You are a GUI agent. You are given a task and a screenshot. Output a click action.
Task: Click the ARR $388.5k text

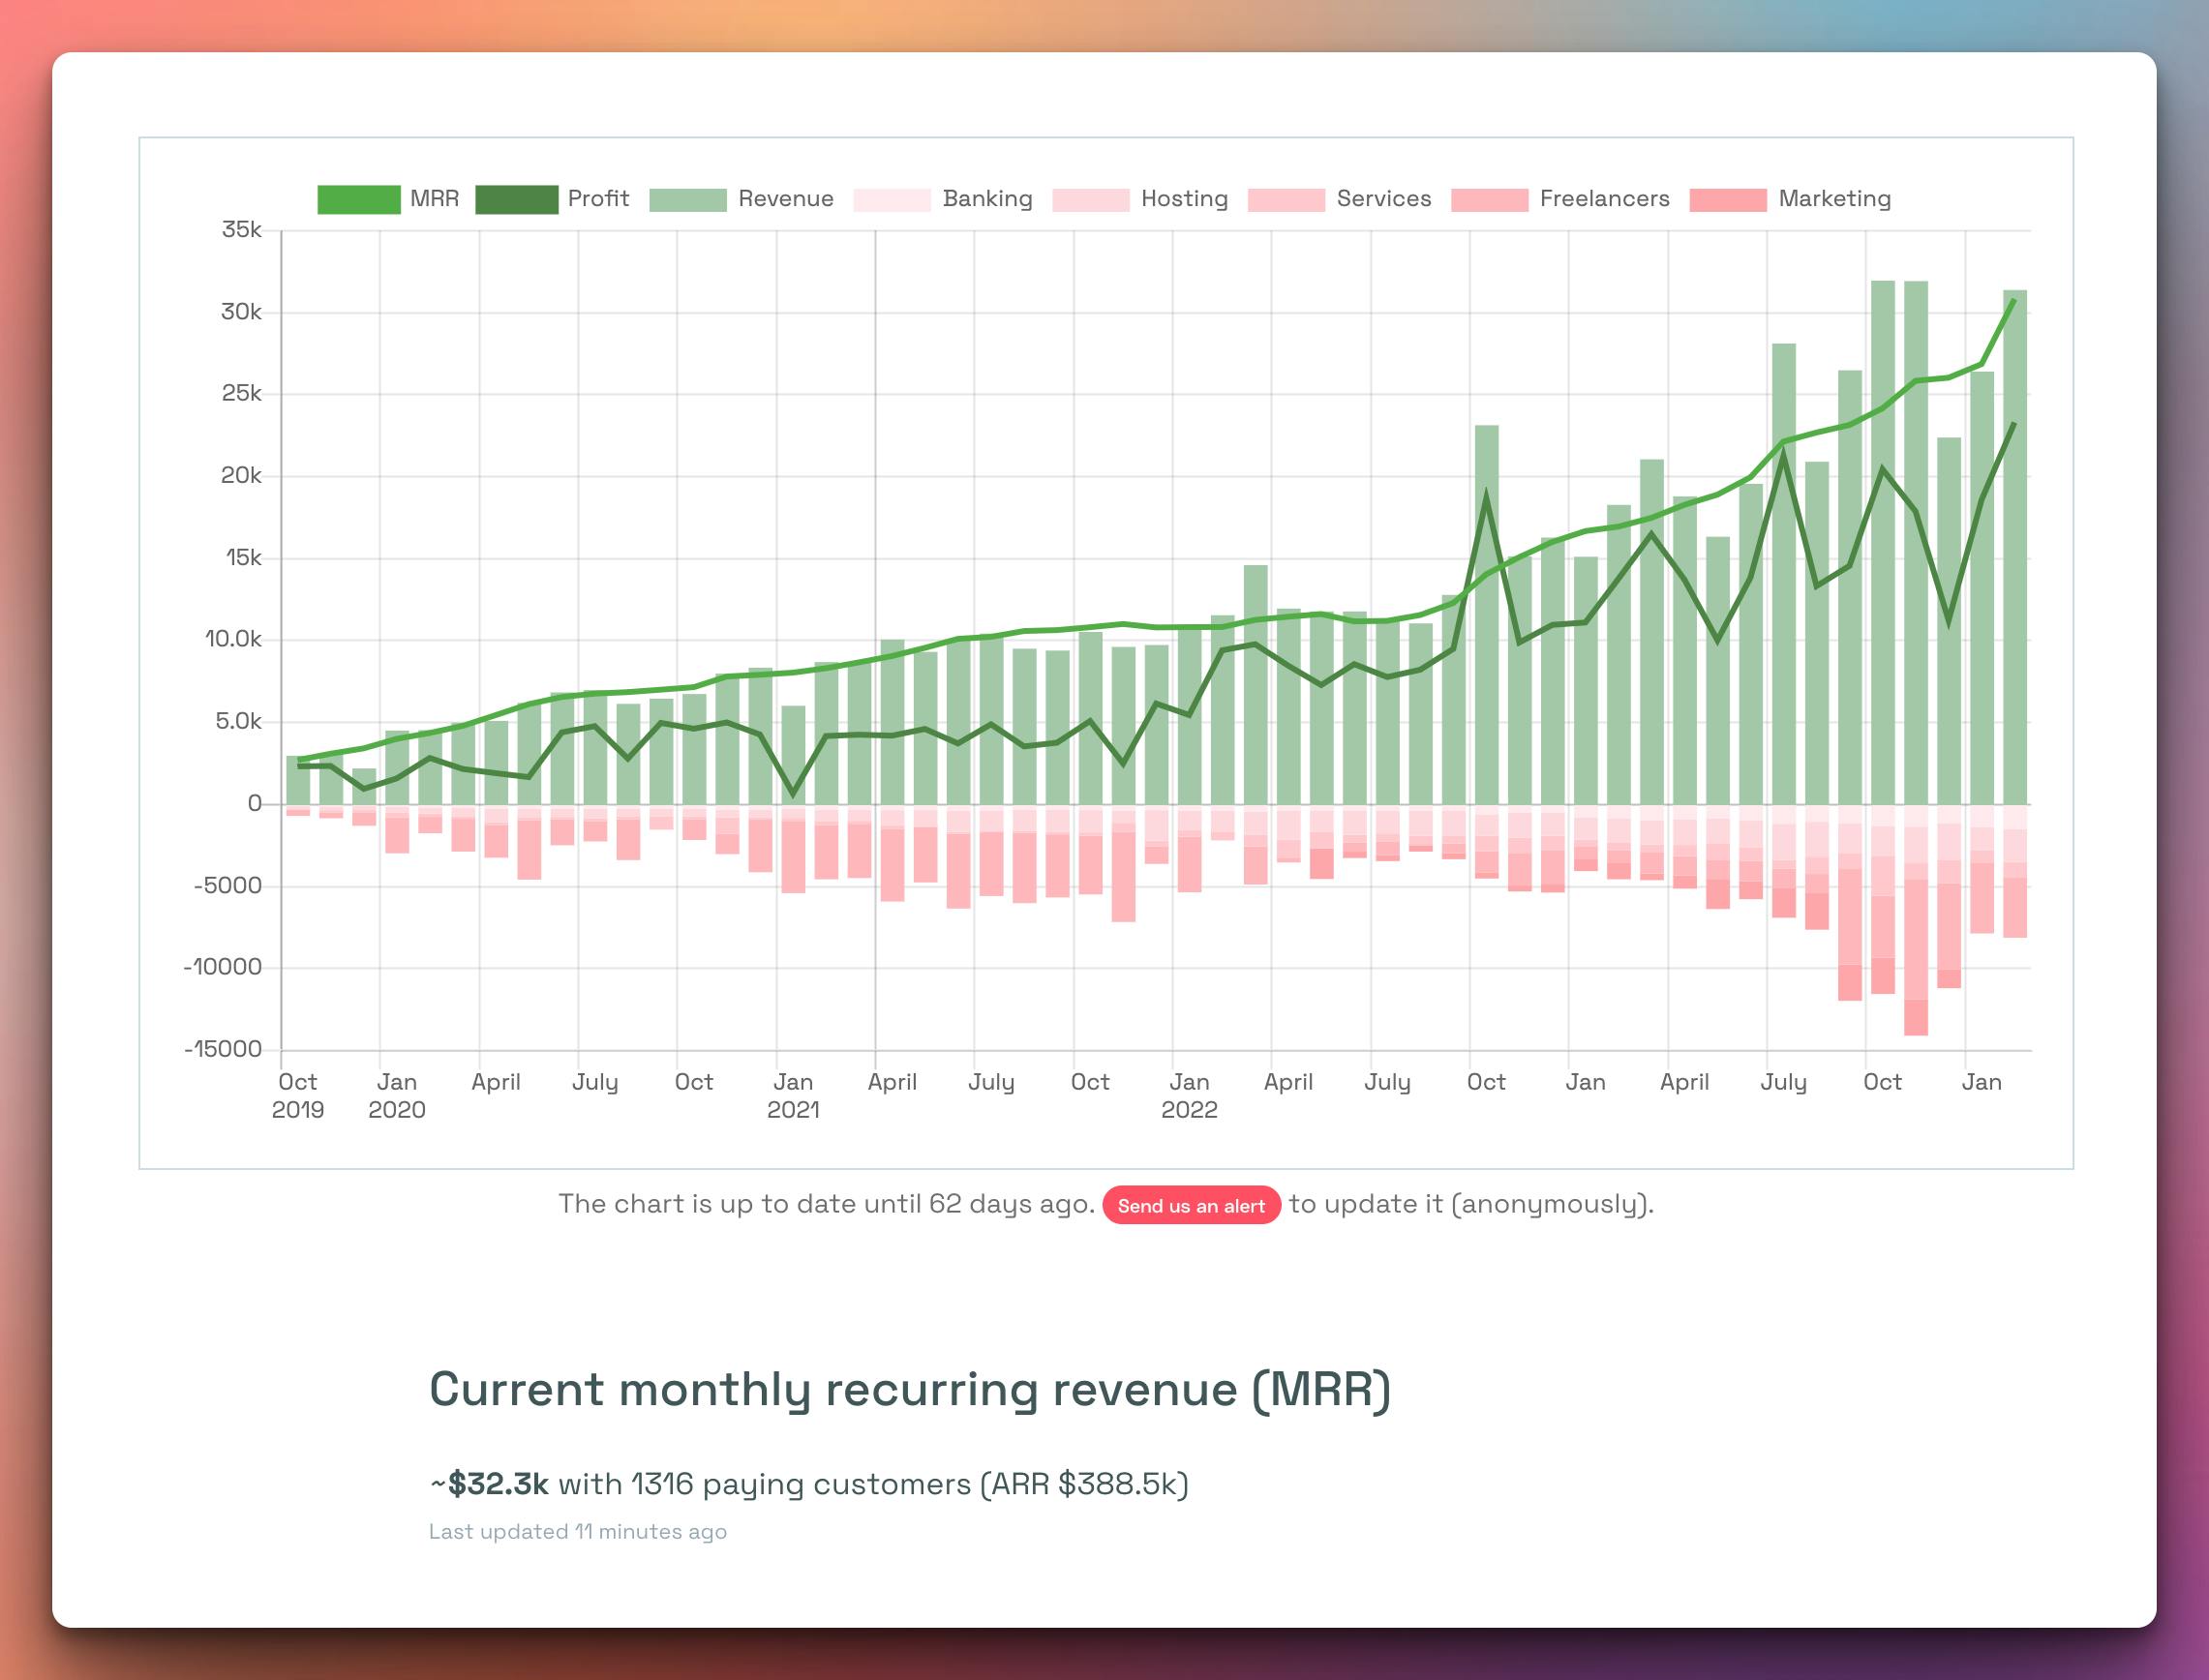[x=1085, y=1485]
